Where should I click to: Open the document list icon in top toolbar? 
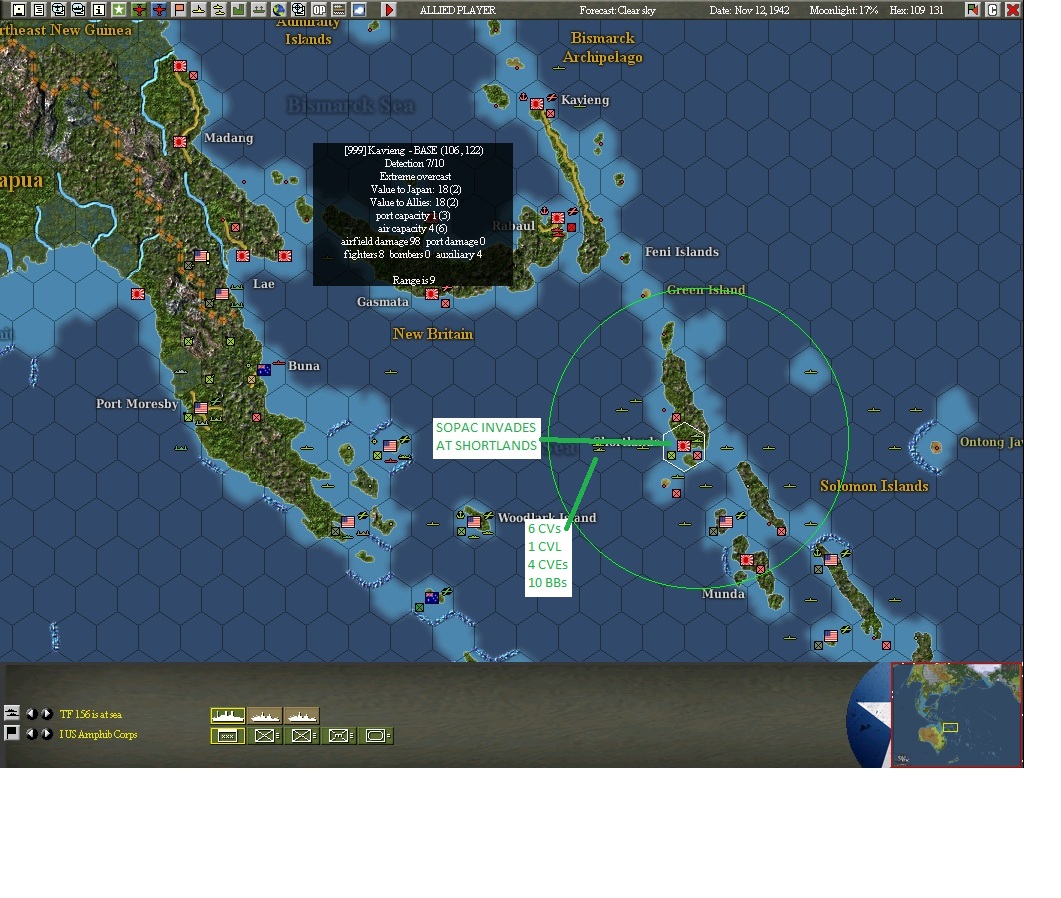coord(39,9)
